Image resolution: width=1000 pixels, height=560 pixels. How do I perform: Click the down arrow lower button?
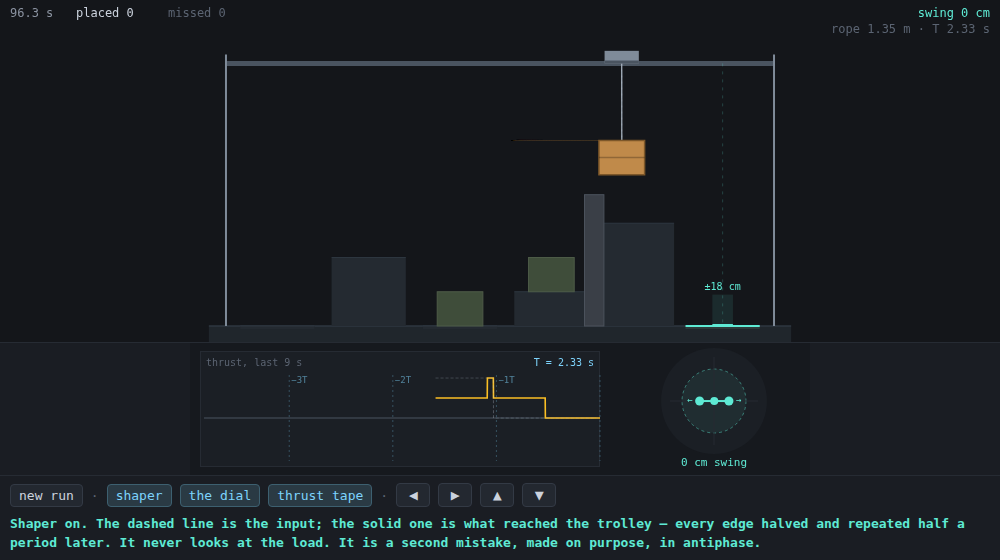pyautogui.click(x=539, y=496)
